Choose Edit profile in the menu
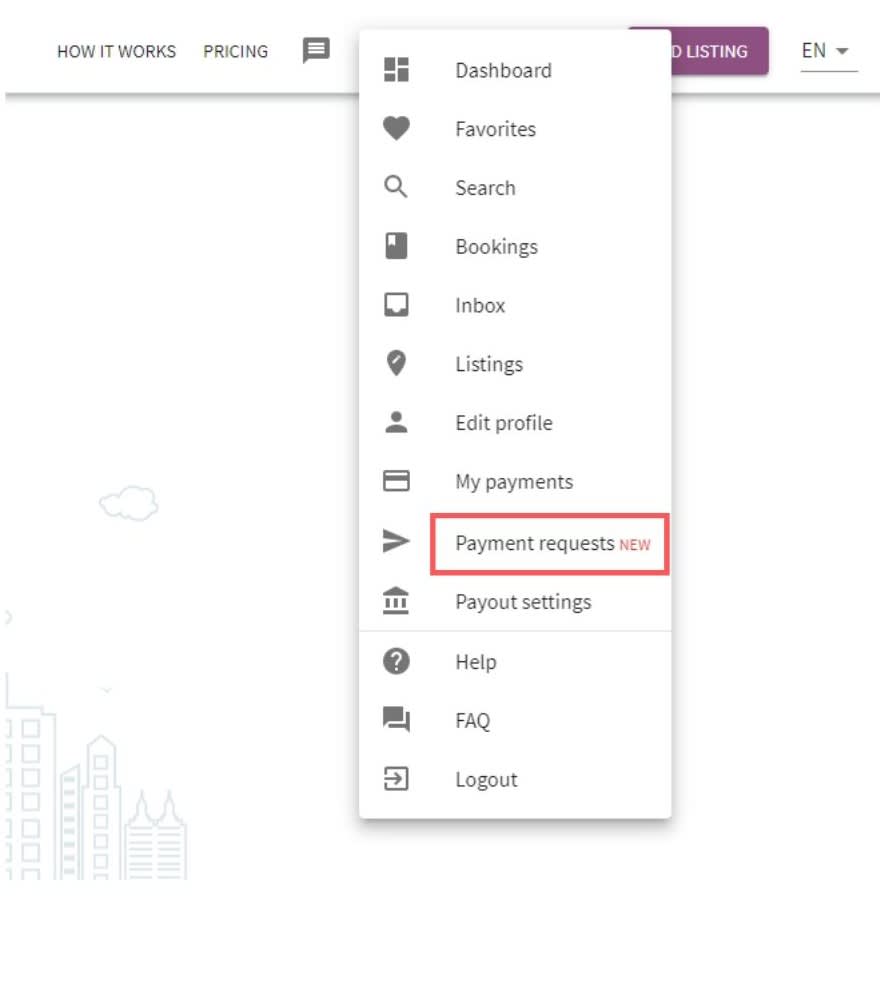The width and height of the screenshot is (880, 987). click(x=515, y=422)
